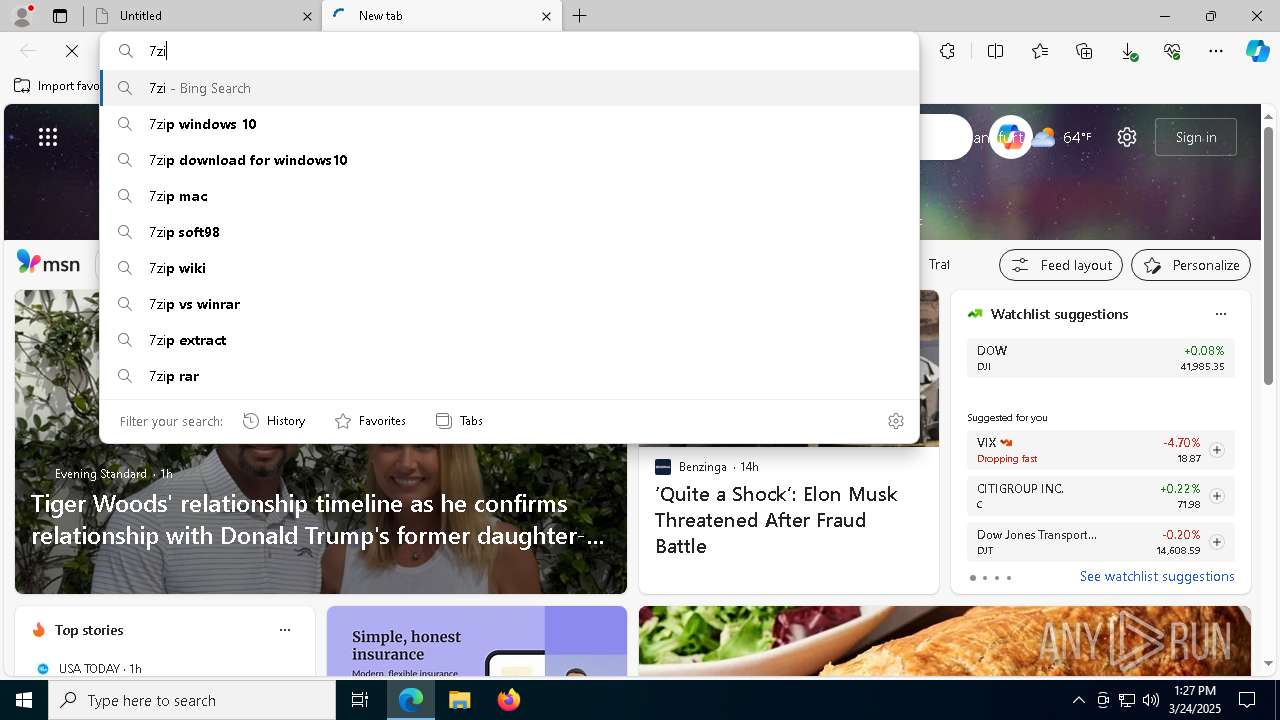Filter search by Favorites
Viewport: 1280px width, 720px height.
[x=370, y=421]
